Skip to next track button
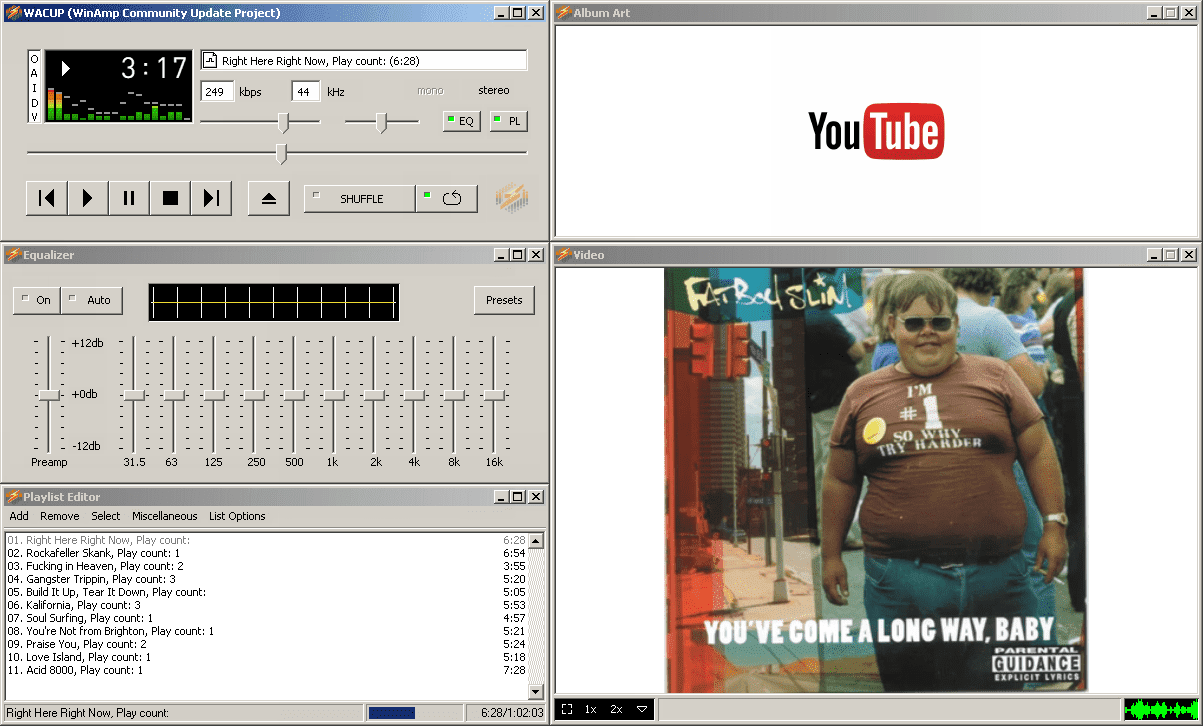 pos(211,198)
